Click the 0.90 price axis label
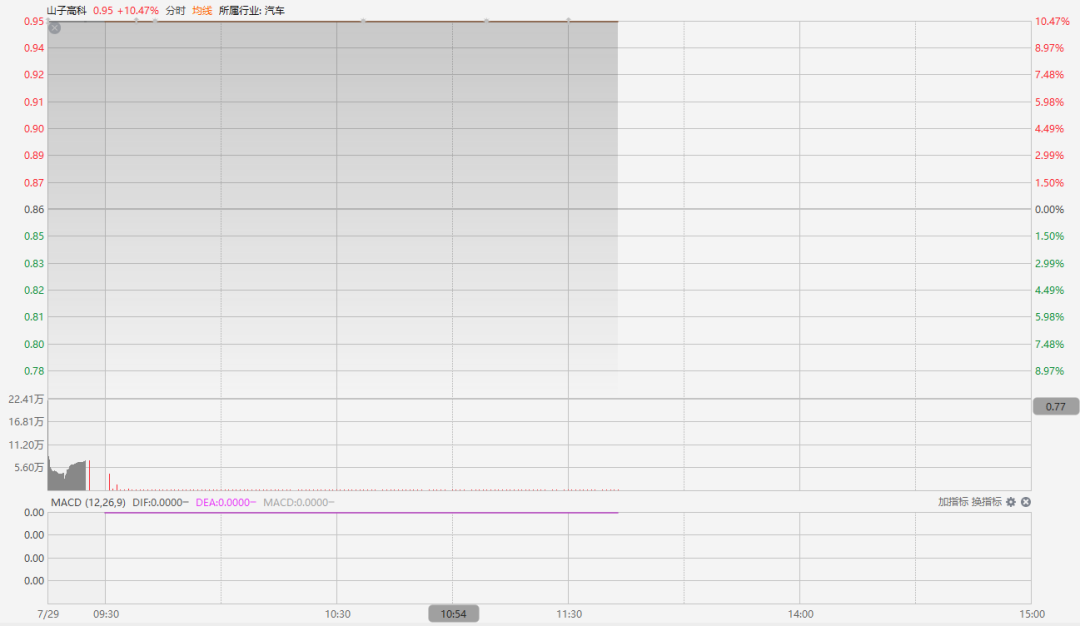 tap(34, 129)
